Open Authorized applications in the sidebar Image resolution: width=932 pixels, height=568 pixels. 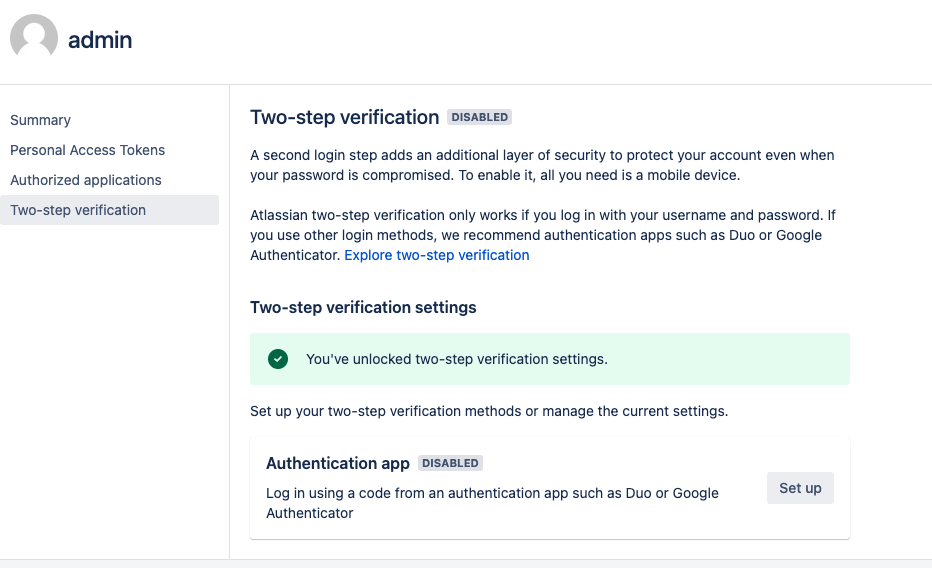pos(85,180)
